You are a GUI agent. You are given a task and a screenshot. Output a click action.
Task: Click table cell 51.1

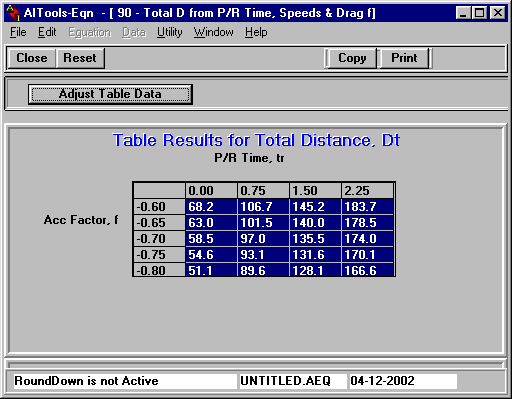tap(211, 270)
